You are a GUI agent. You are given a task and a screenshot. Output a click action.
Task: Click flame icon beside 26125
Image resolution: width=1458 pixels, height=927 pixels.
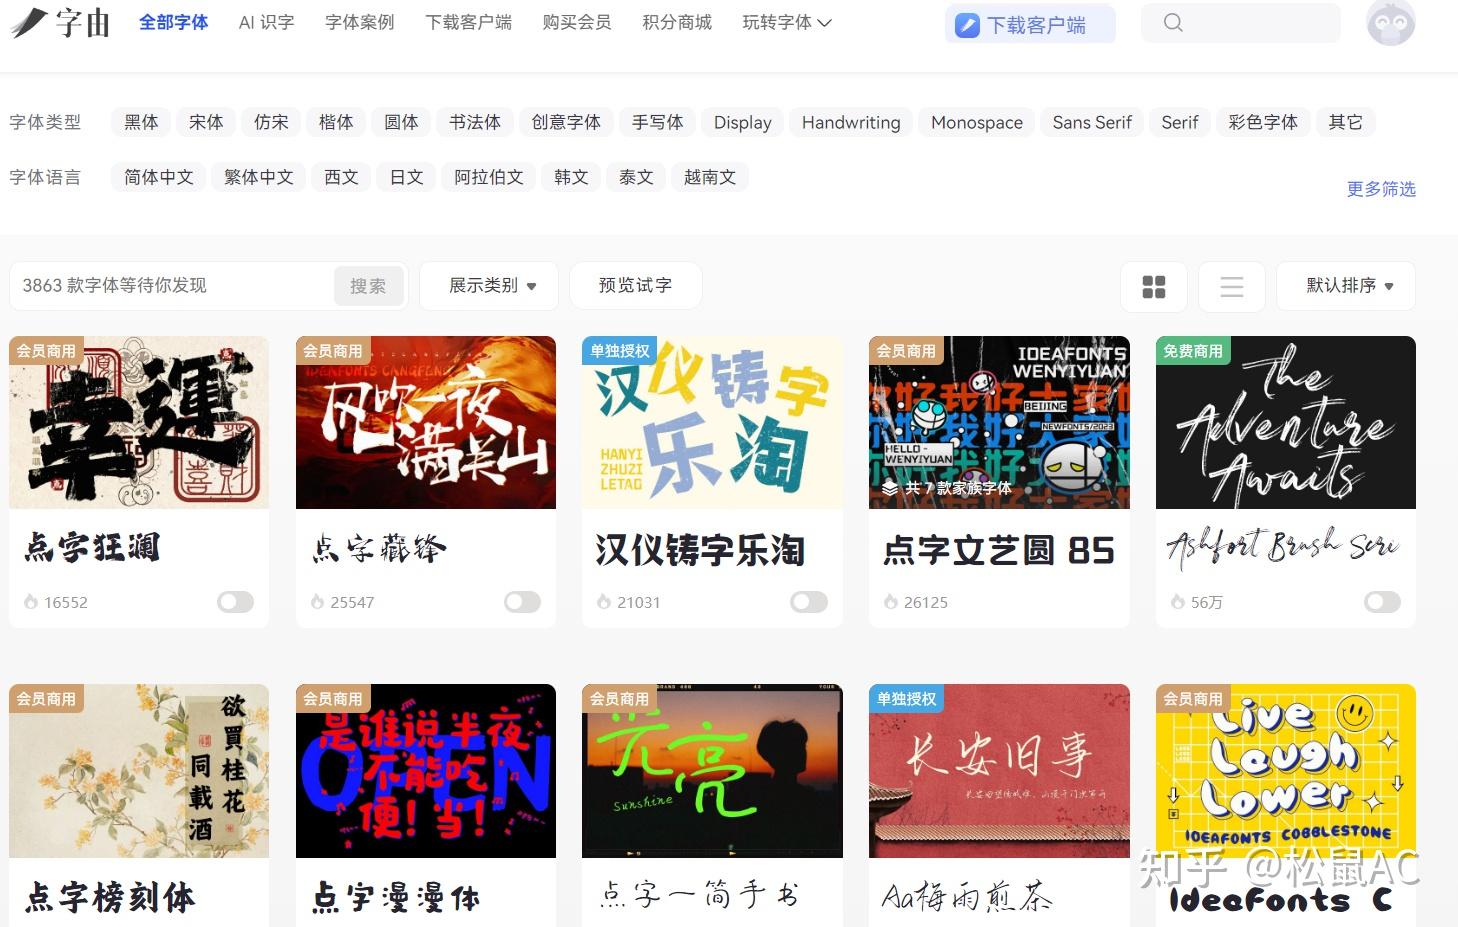(891, 602)
